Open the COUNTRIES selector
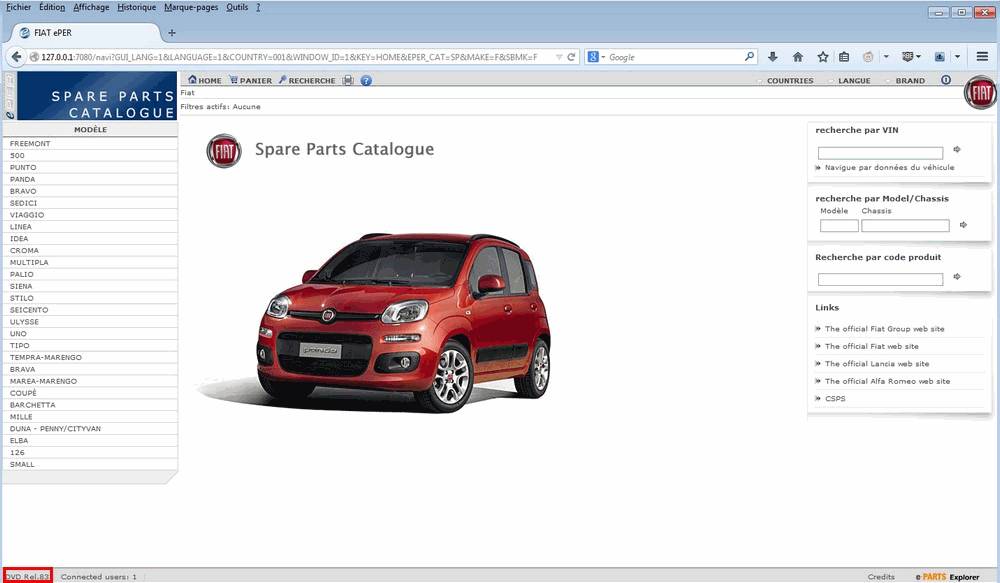This screenshot has height=583, width=1000. point(790,80)
